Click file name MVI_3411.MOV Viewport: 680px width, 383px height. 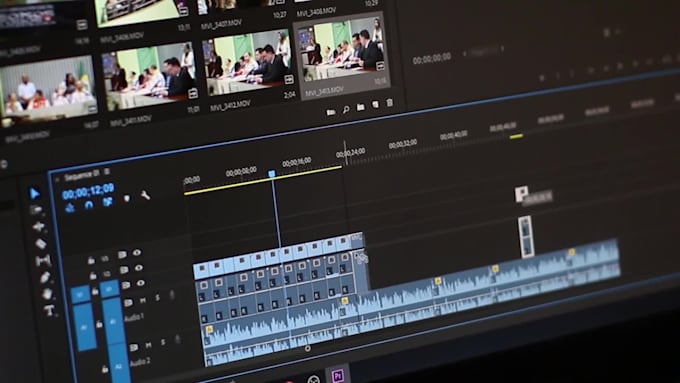point(131,121)
